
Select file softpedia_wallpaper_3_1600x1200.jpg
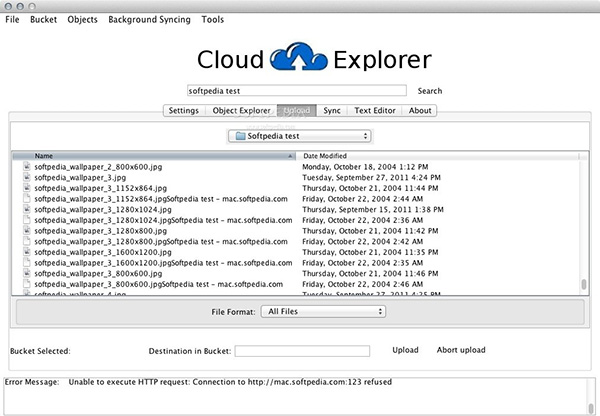(x=103, y=252)
